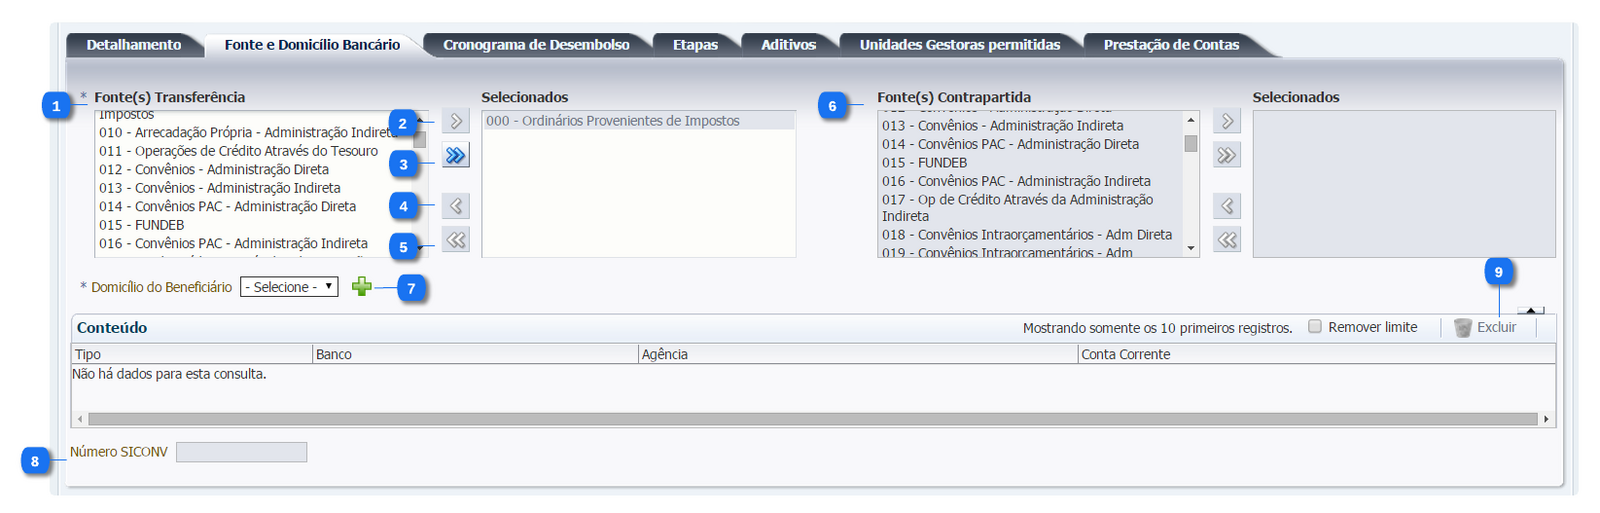Collapse the Conteúdo panel arrow

click(1530, 310)
